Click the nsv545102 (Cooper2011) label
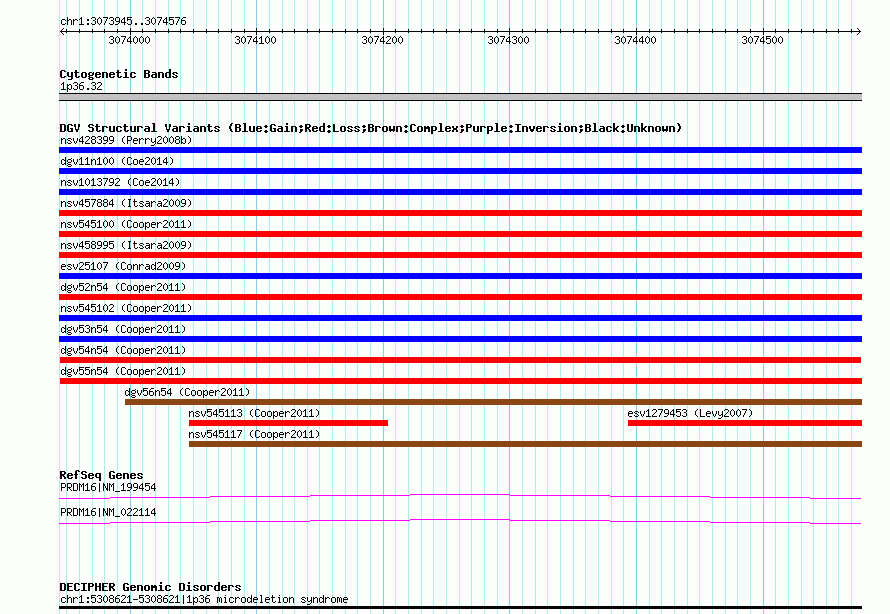 (x=126, y=308)
